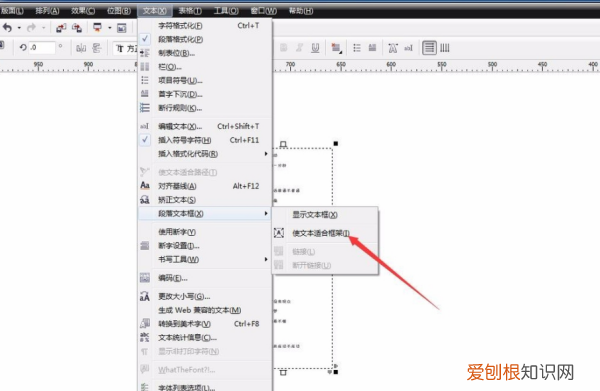Choose 显示文本框(X) in submenu
Image resolution: width=600 pixels, height=391 pixels.
(x=325, y=215)
